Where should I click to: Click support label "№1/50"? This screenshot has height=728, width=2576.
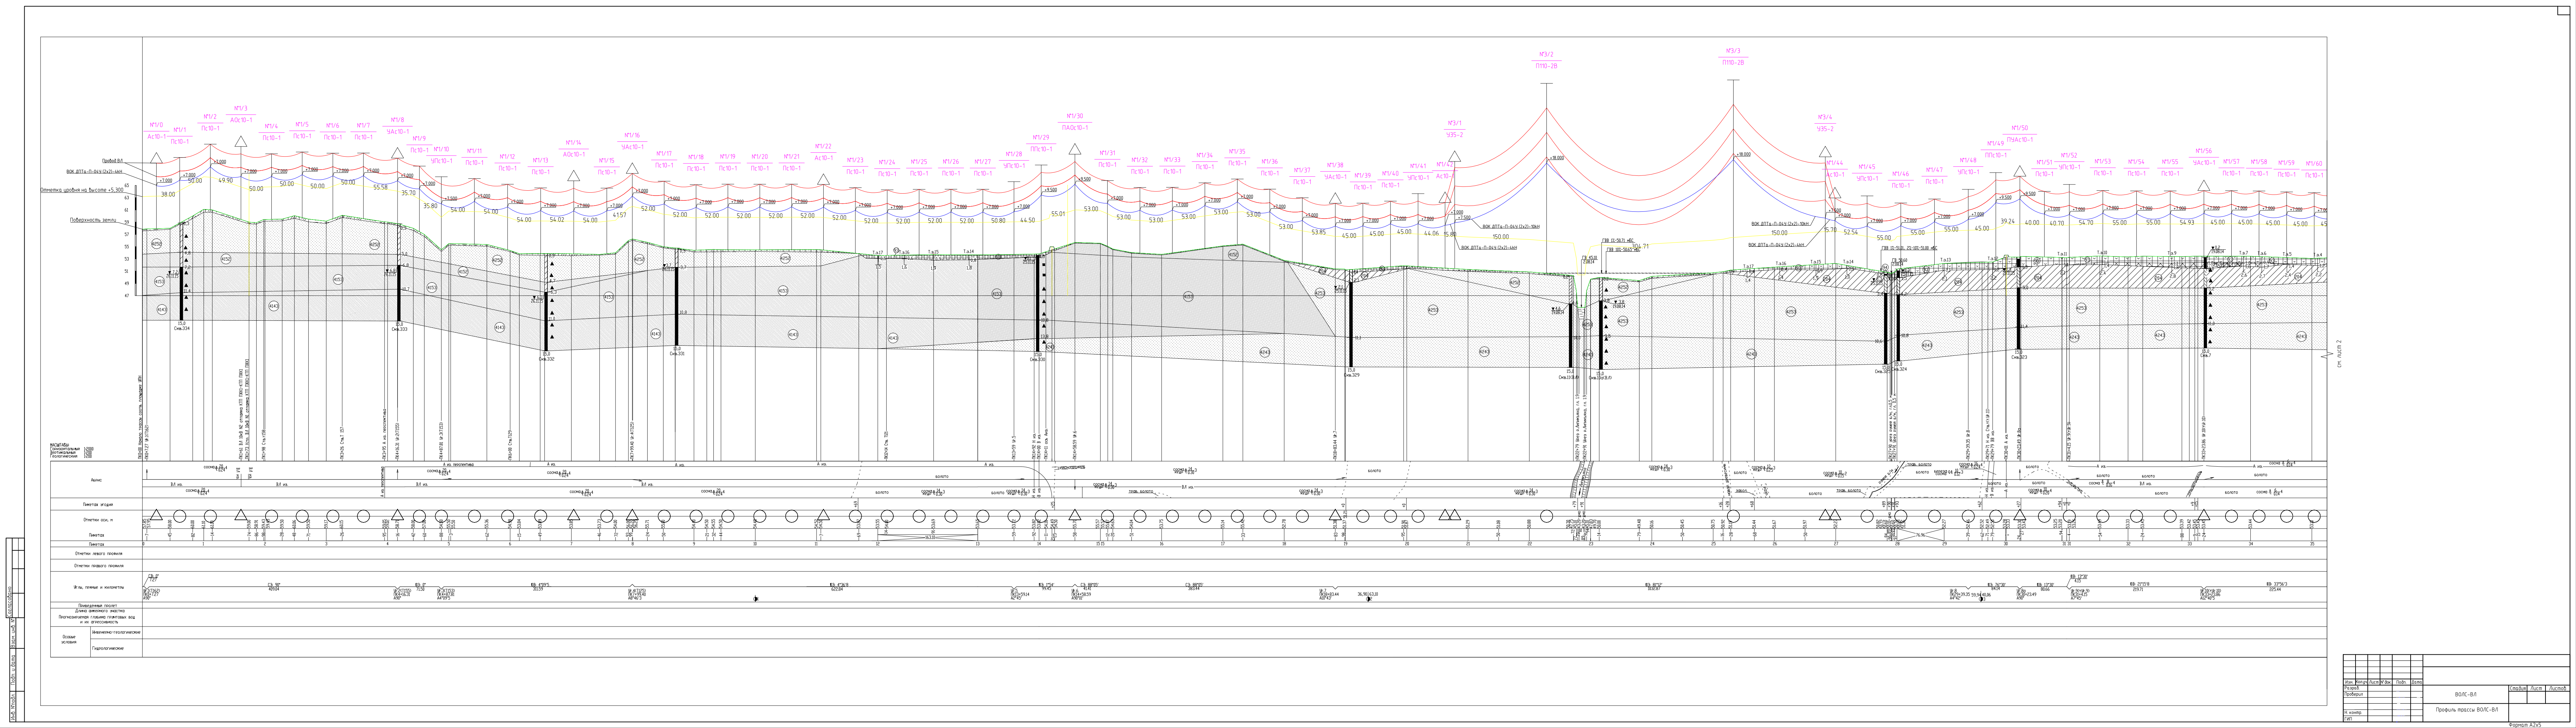point(2020,128)
